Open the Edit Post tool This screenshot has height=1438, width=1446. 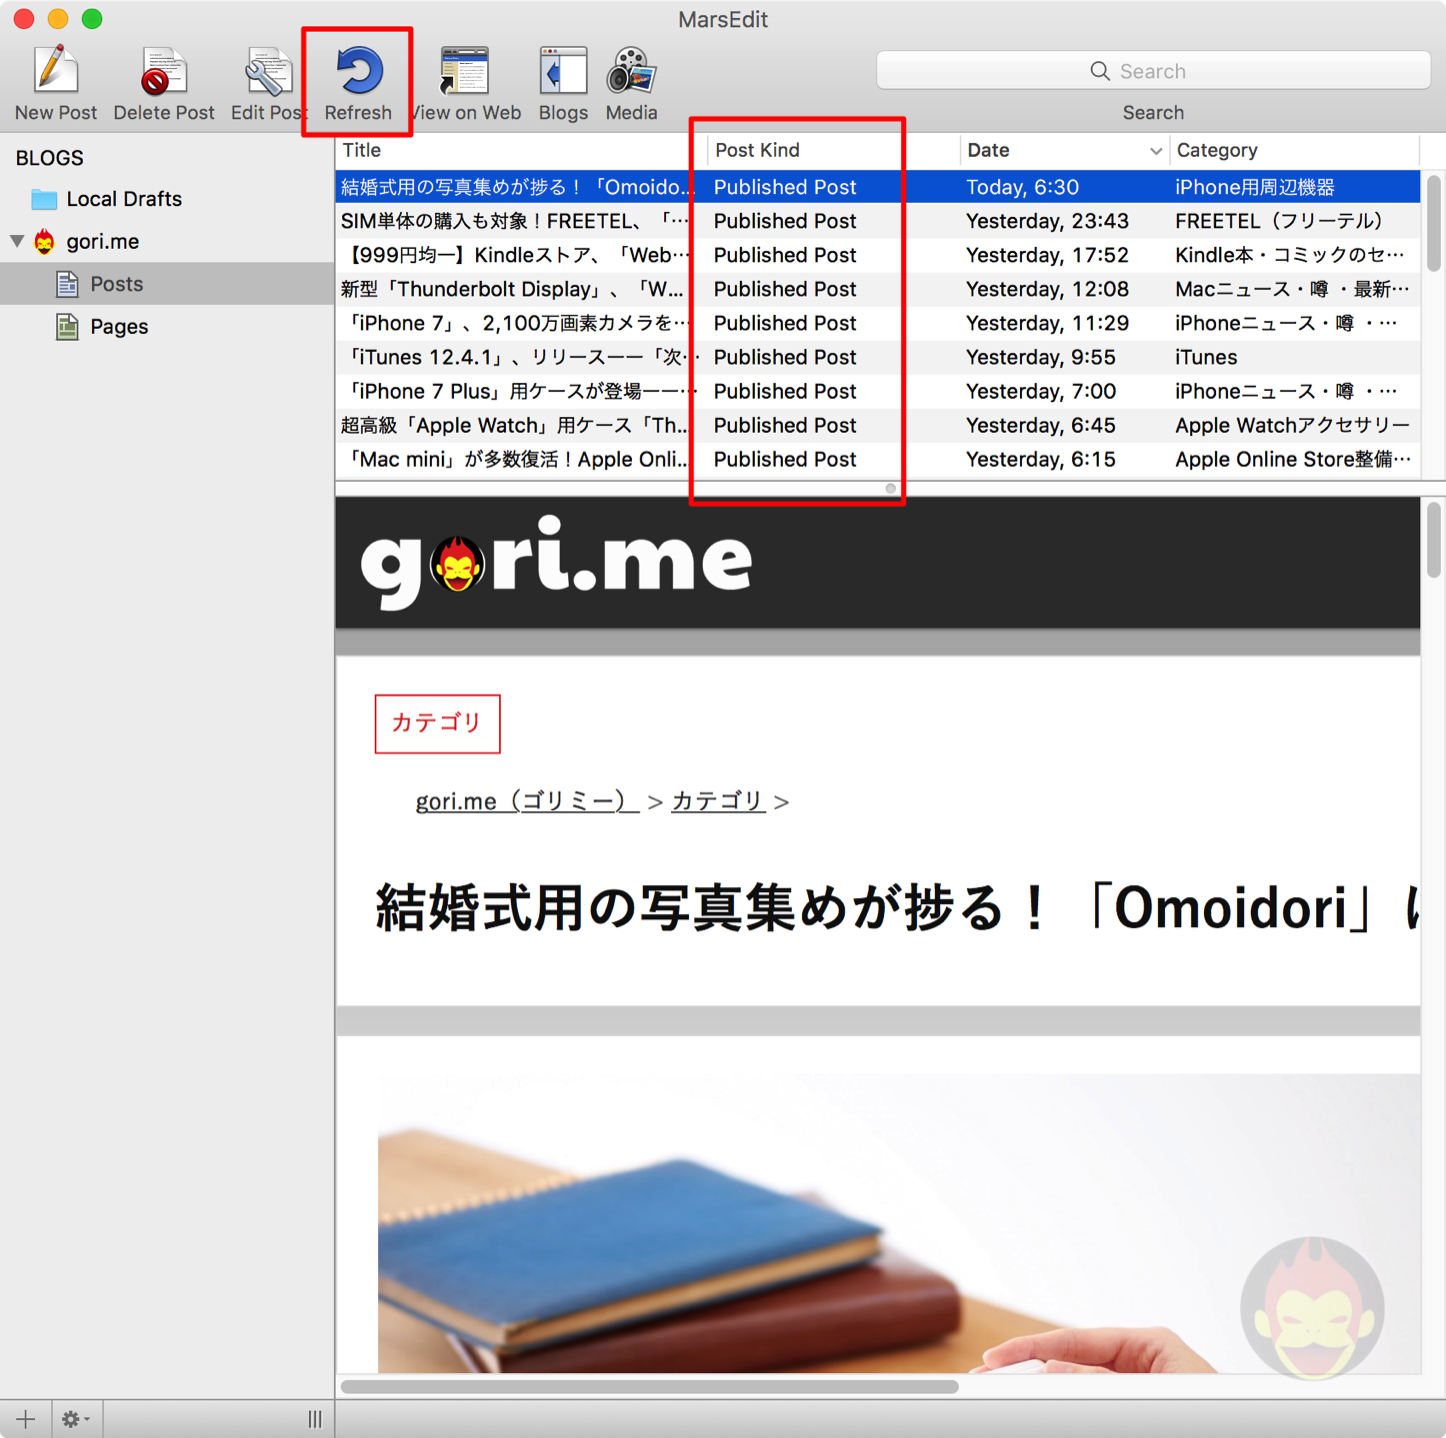(x=267, y=72)
